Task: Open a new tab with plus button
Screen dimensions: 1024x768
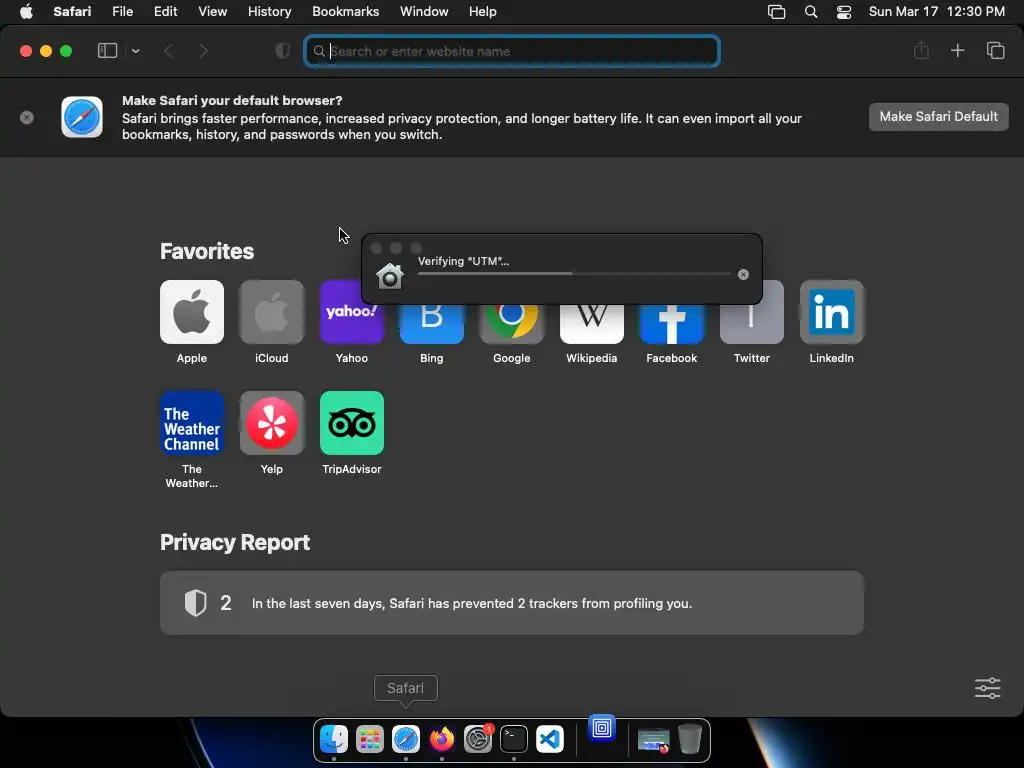Action: 957,50
